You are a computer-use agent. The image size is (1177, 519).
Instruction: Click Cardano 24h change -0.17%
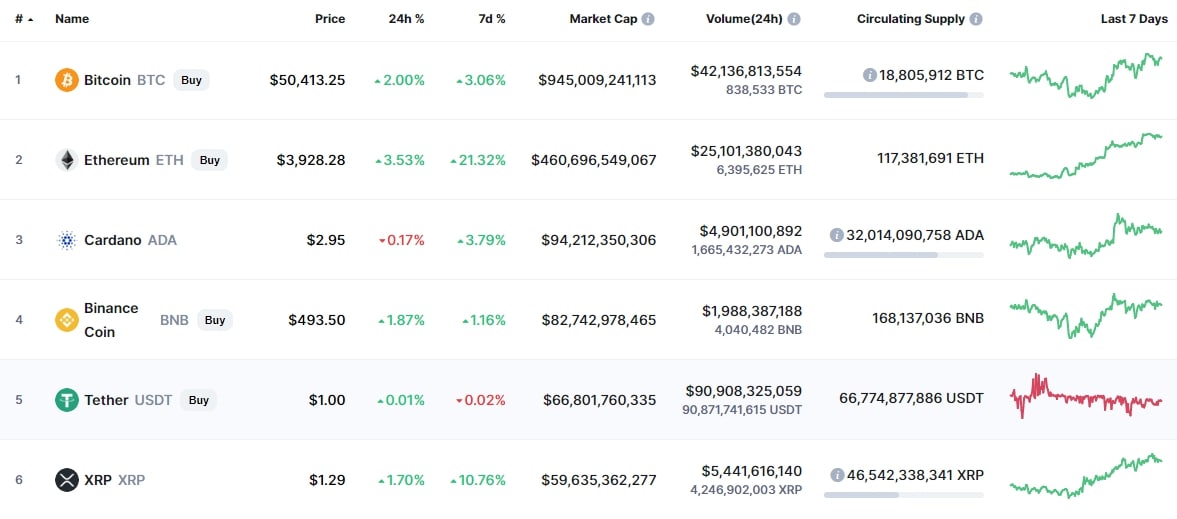(402, 240)
